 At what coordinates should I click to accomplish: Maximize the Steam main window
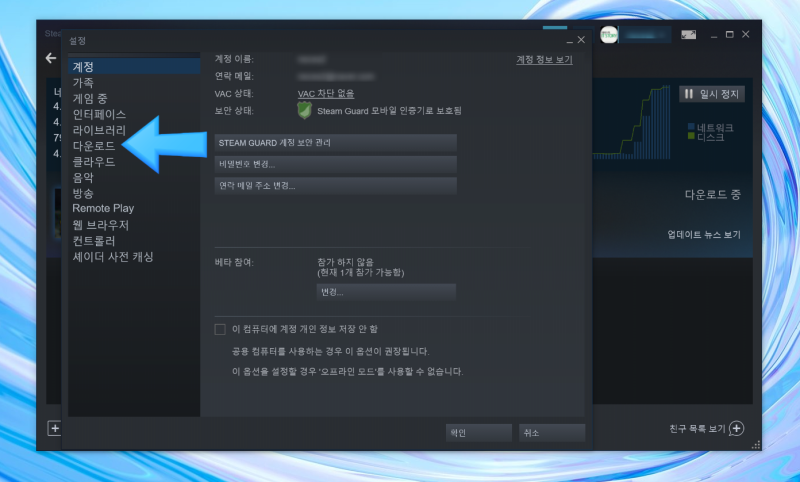click(x=730, y=35)
